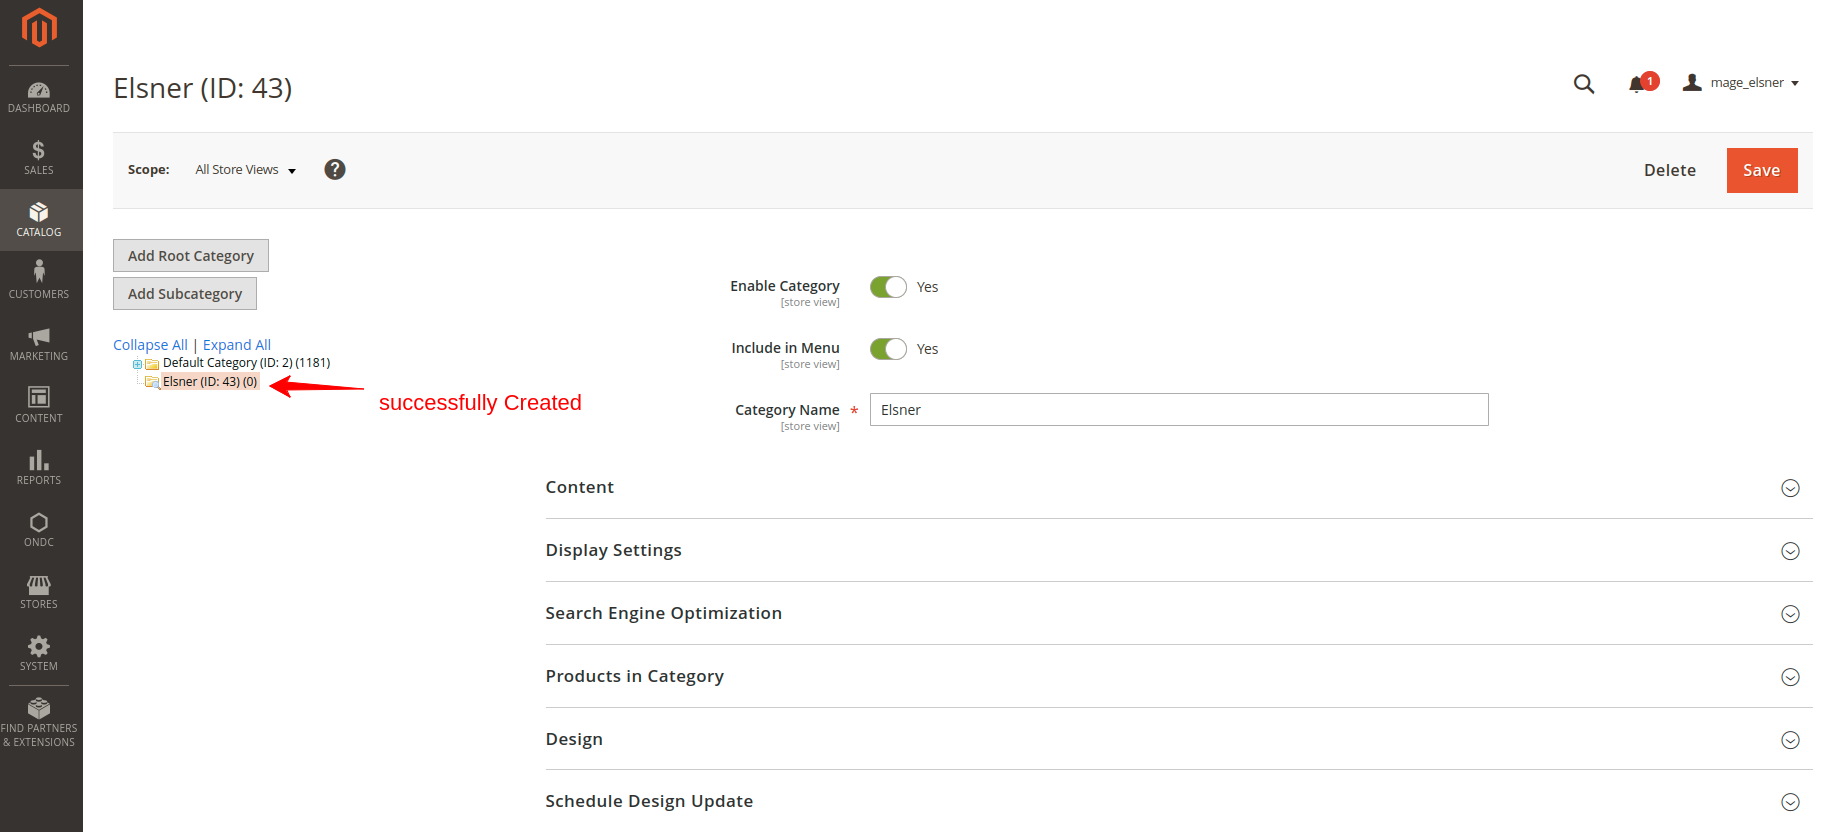The width and height of the screenshot is (1830, 832).
Task: Click Add Root Category button
Action: 191,256
